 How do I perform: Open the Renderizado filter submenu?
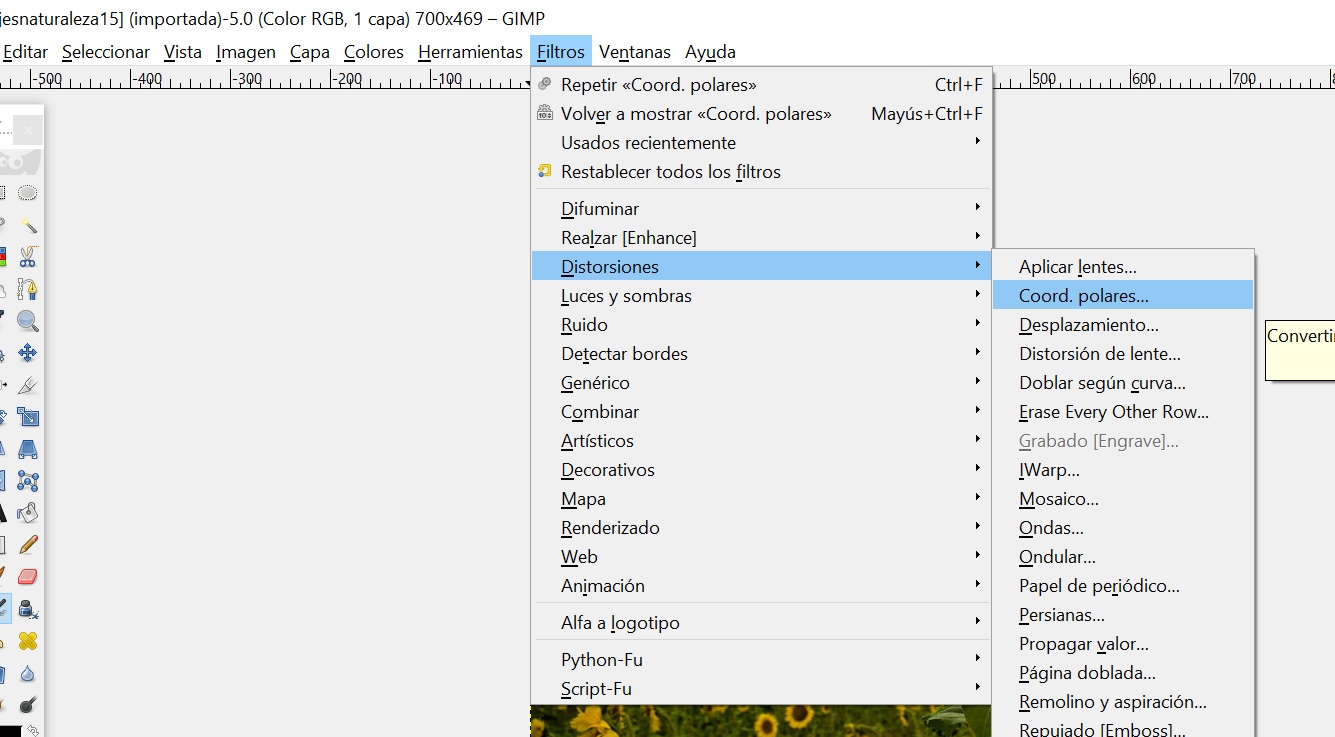[761, 527]
